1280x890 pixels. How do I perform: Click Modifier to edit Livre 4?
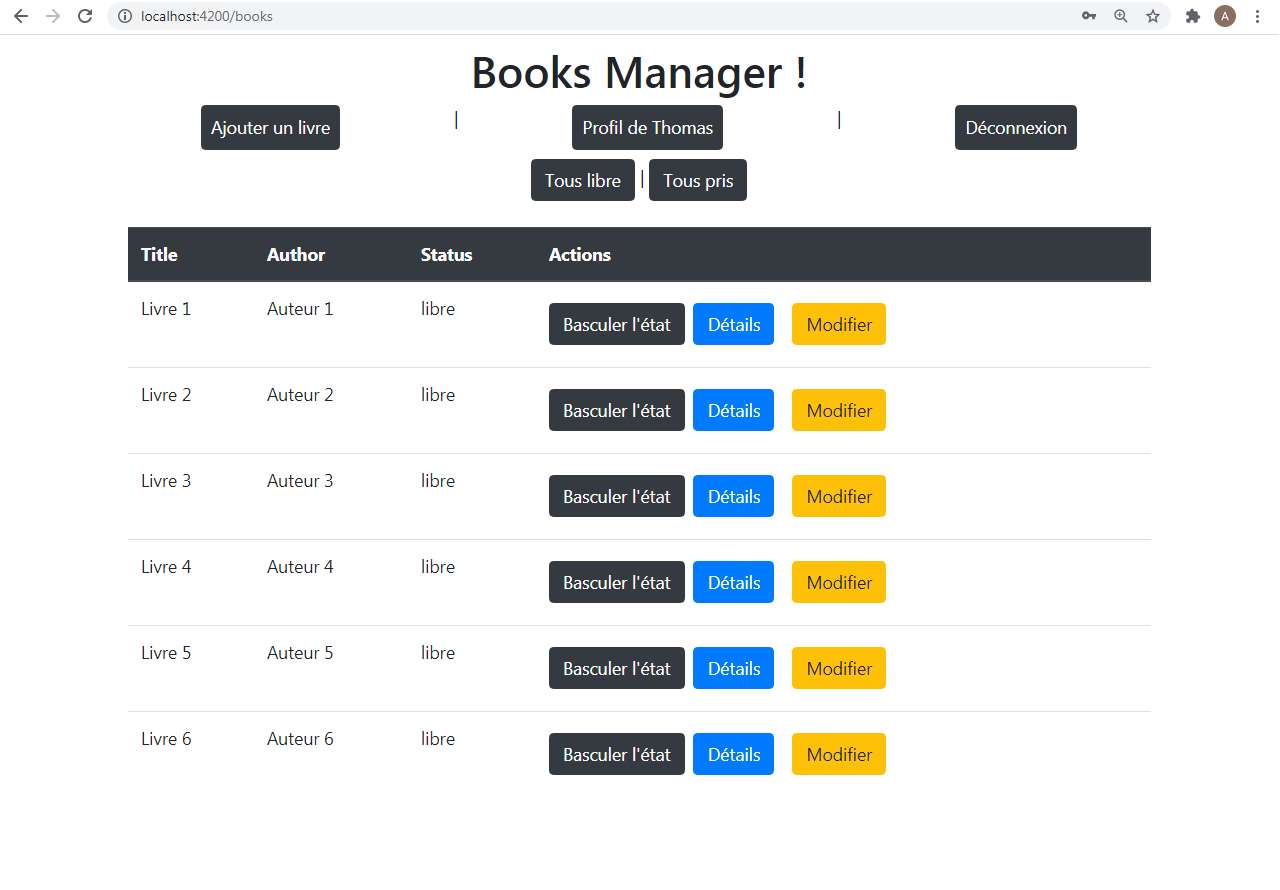pos(838,582)
